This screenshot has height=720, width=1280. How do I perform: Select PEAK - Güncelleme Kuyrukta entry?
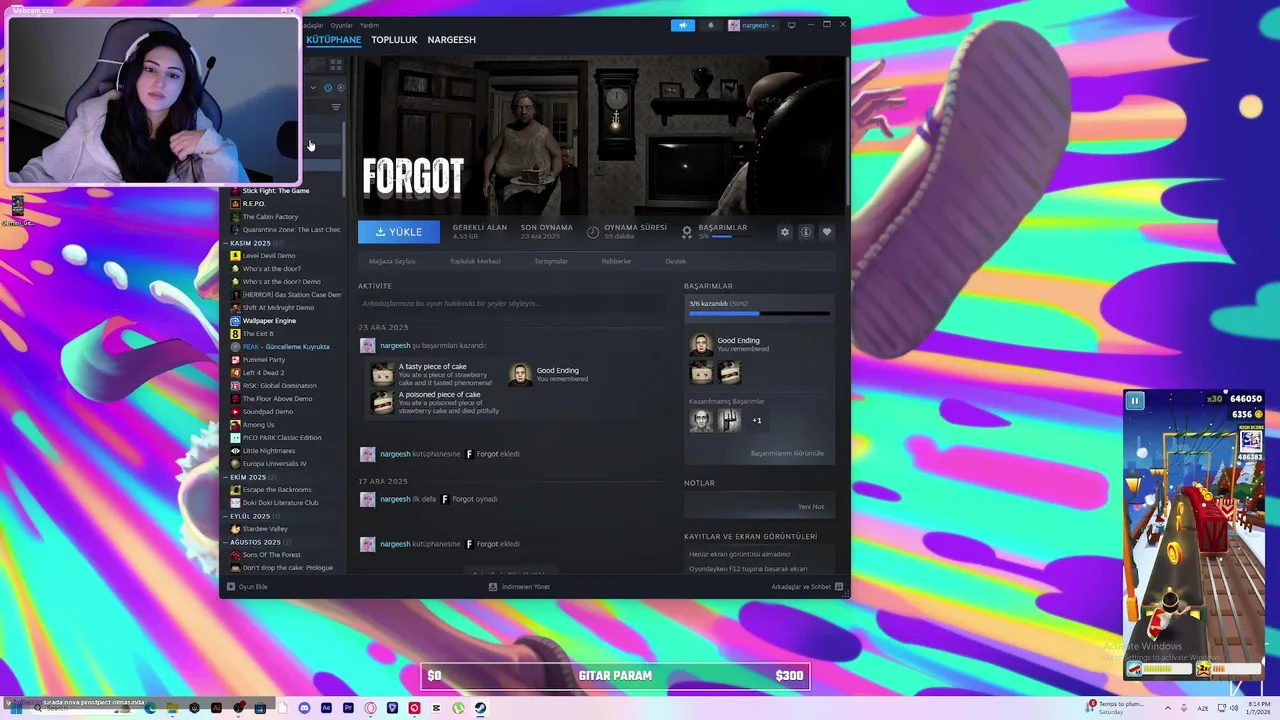tap(285, 347)
